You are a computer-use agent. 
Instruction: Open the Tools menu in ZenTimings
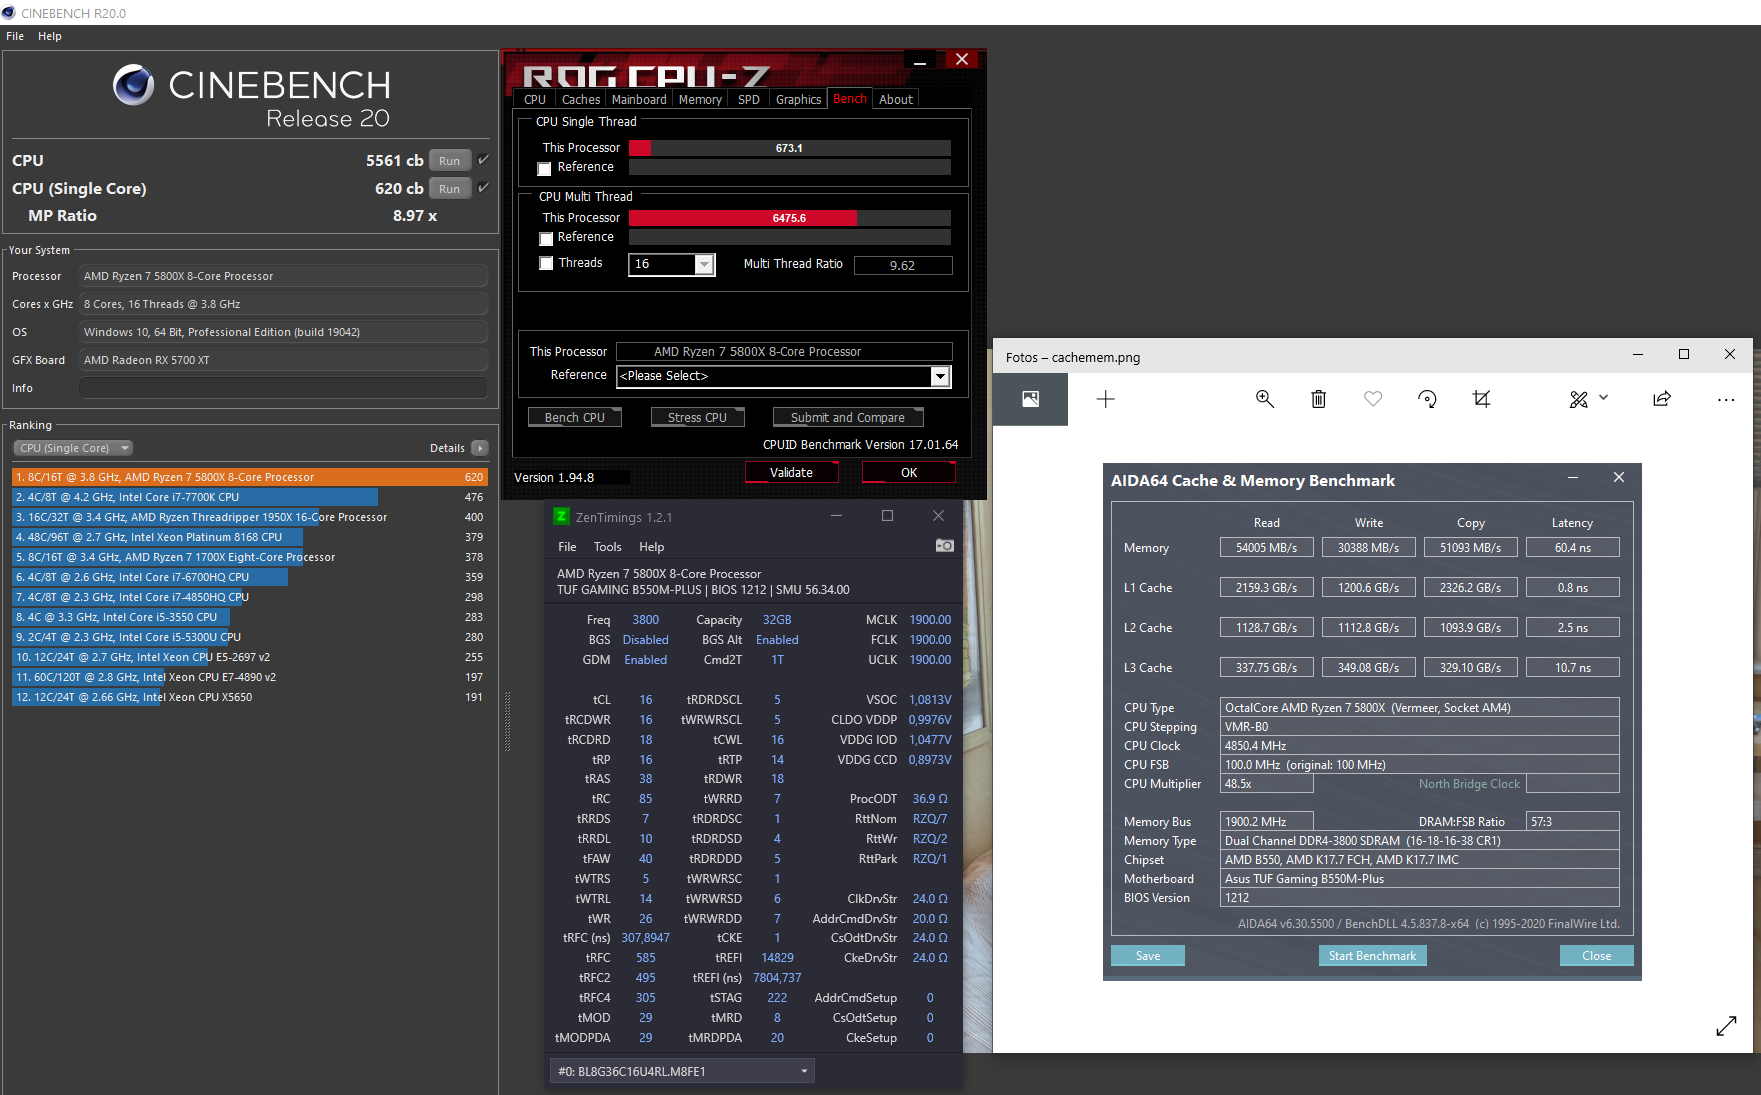click(x=607, y=547)
